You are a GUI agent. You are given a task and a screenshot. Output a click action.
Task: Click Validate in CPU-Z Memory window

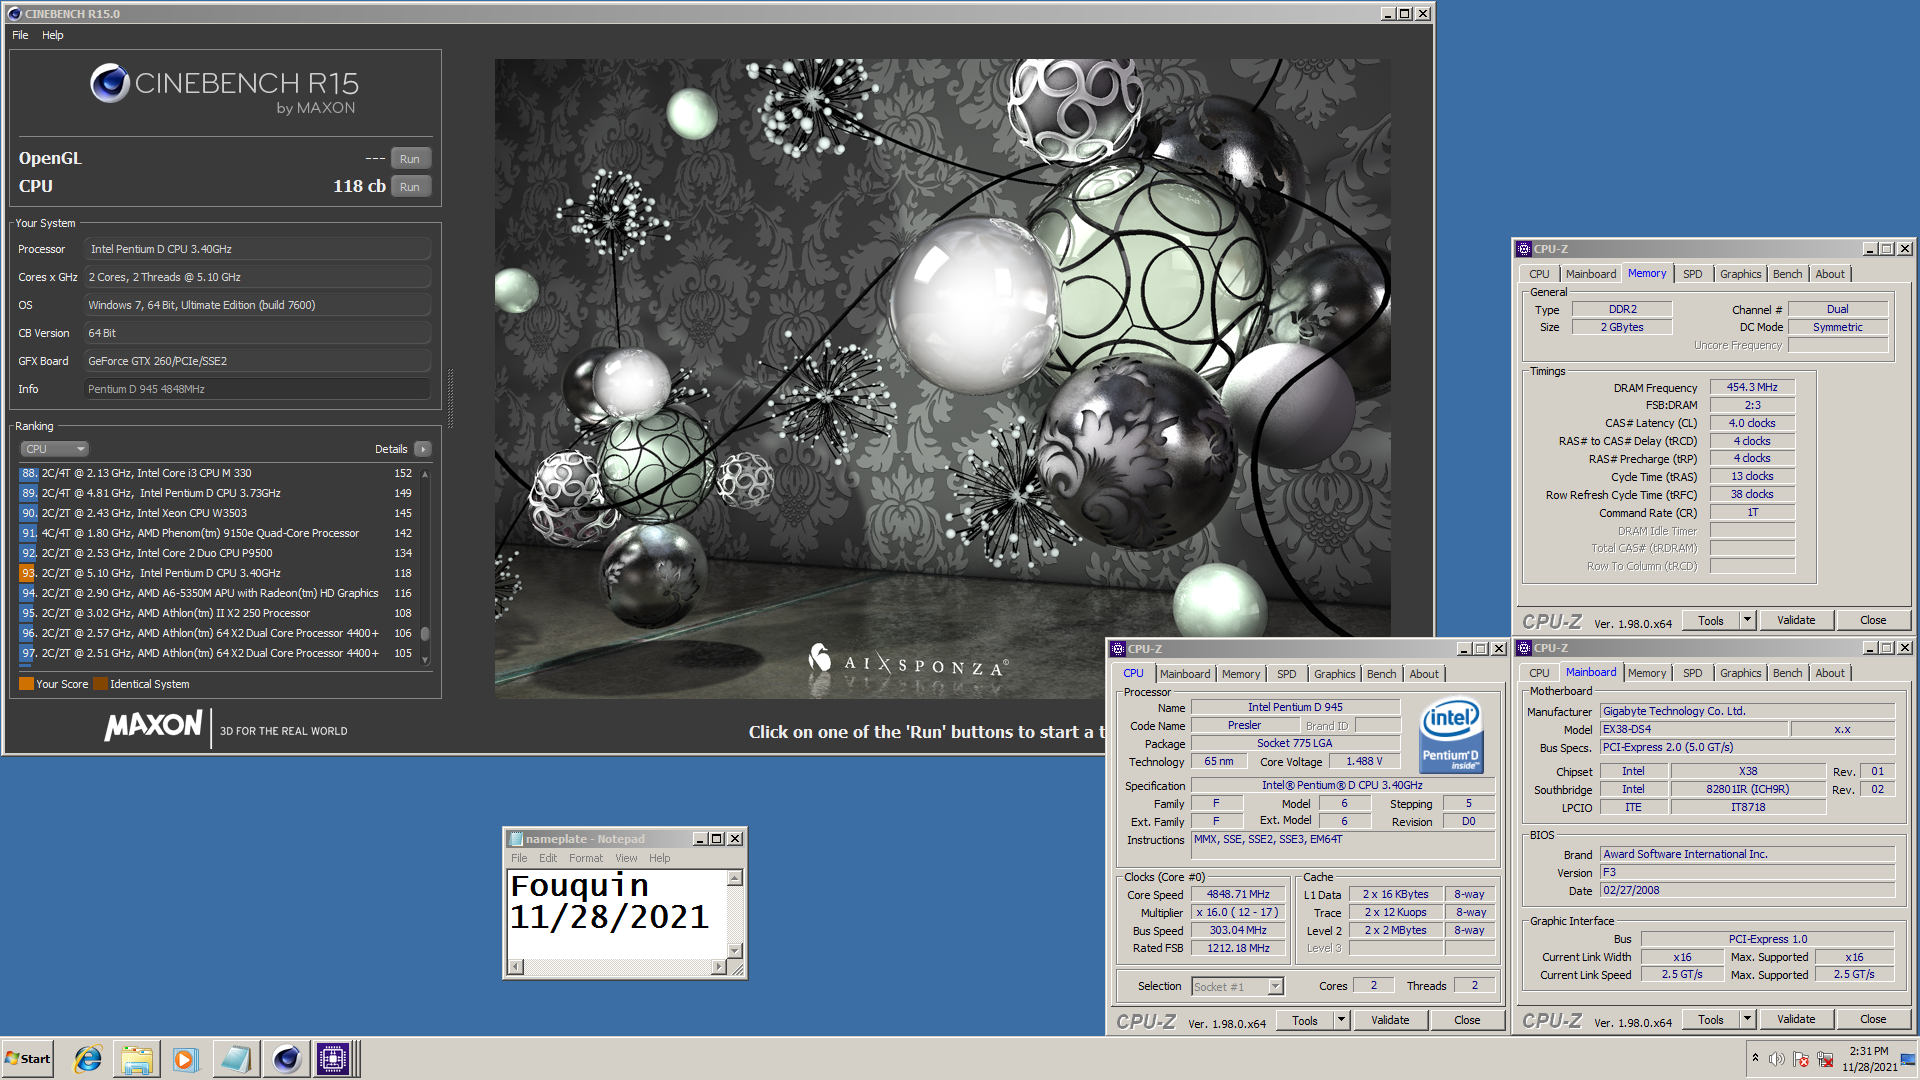coord(1796,620)
